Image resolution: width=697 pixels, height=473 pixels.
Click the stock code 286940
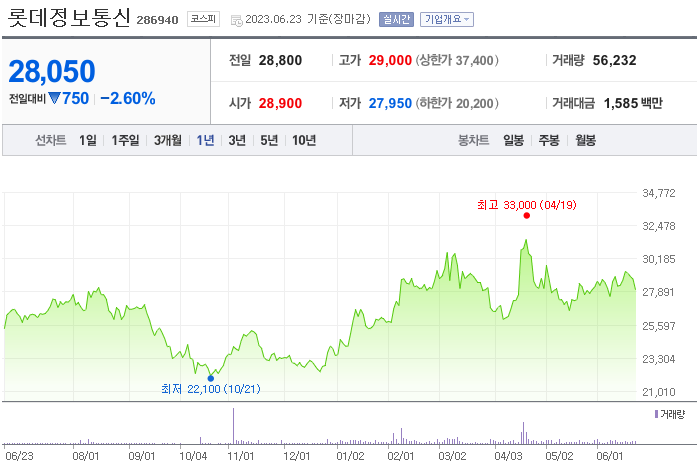(x=157, y=20)
